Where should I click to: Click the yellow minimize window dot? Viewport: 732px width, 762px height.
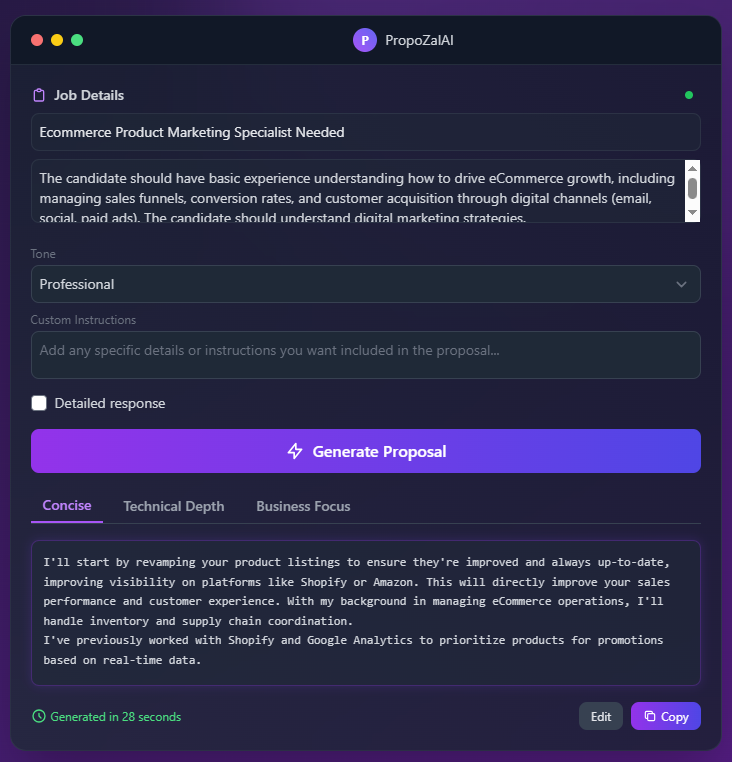57,40
